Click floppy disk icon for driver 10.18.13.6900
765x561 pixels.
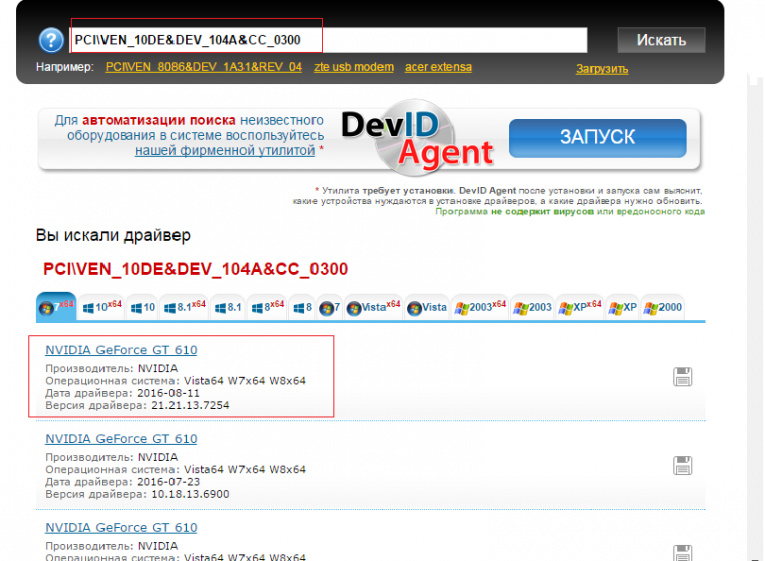click(683, 465)
